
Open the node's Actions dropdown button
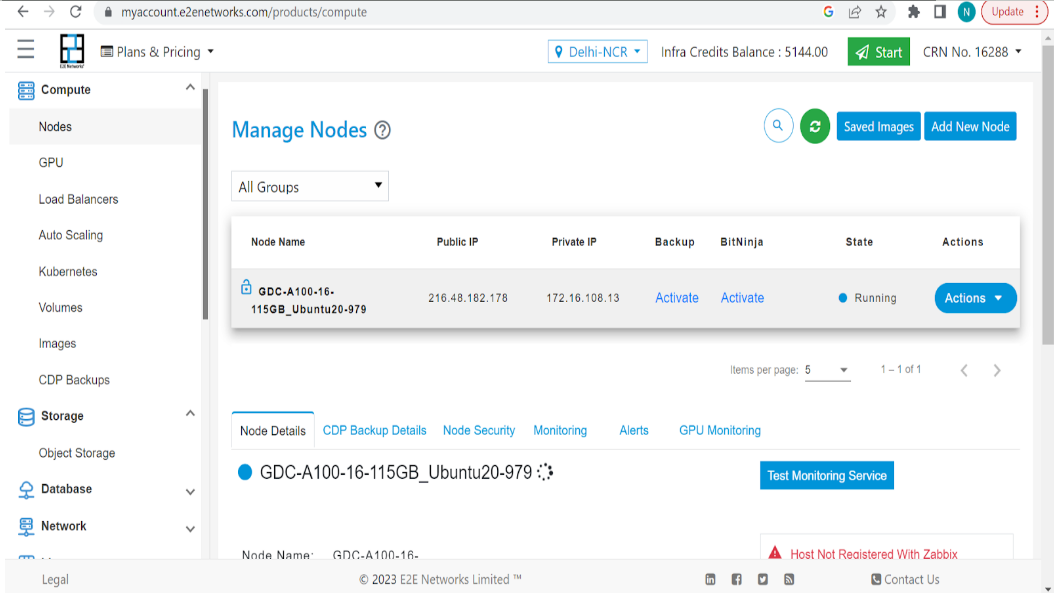975,298
